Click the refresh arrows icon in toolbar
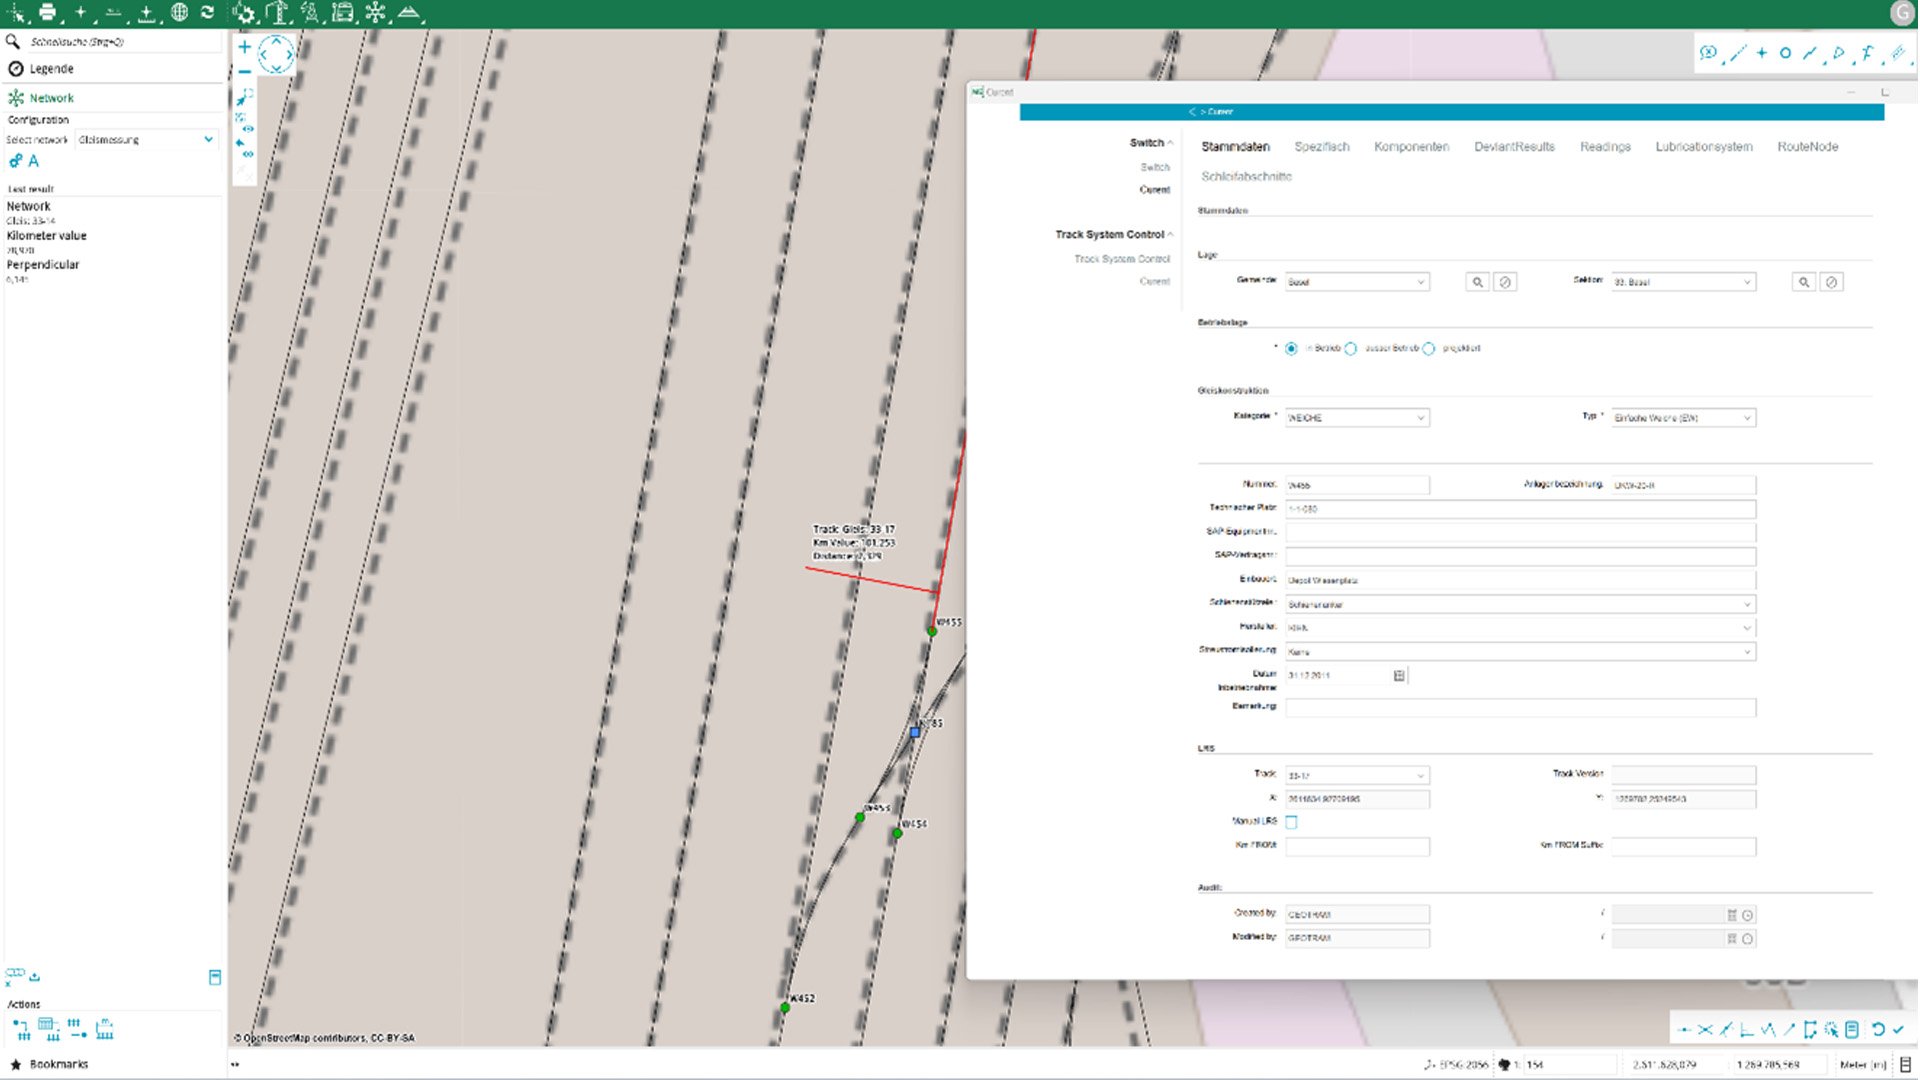Screen dimensions: 1920x1080 (207, 12)
